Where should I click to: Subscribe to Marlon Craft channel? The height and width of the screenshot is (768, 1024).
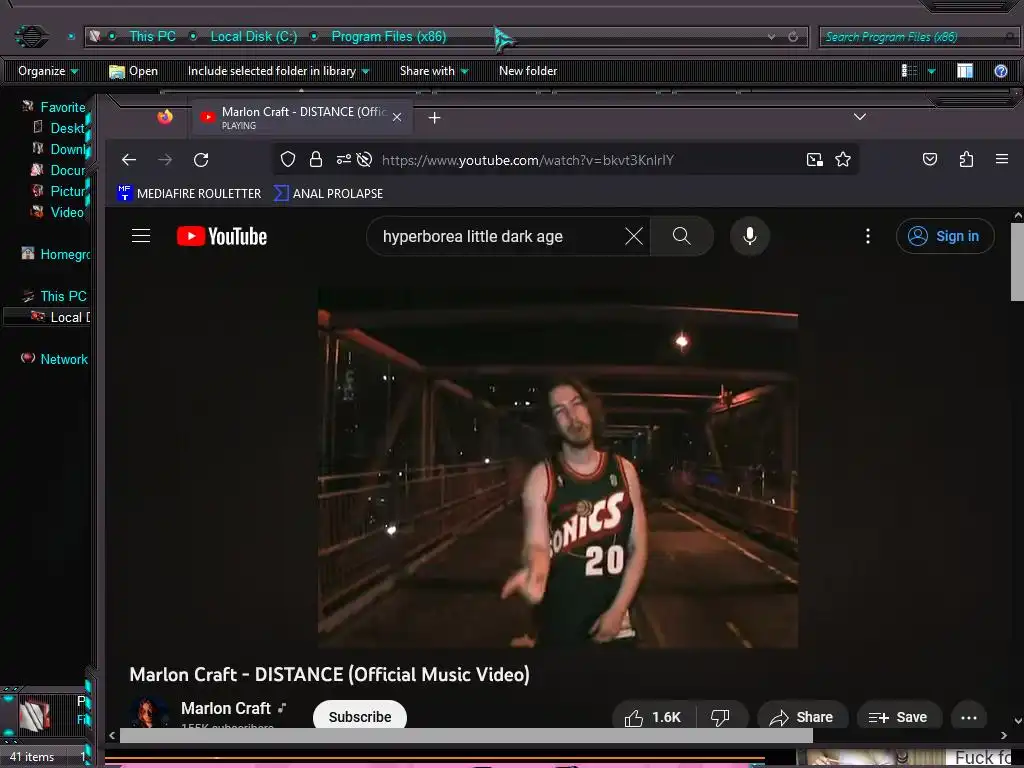coord(360,716)
